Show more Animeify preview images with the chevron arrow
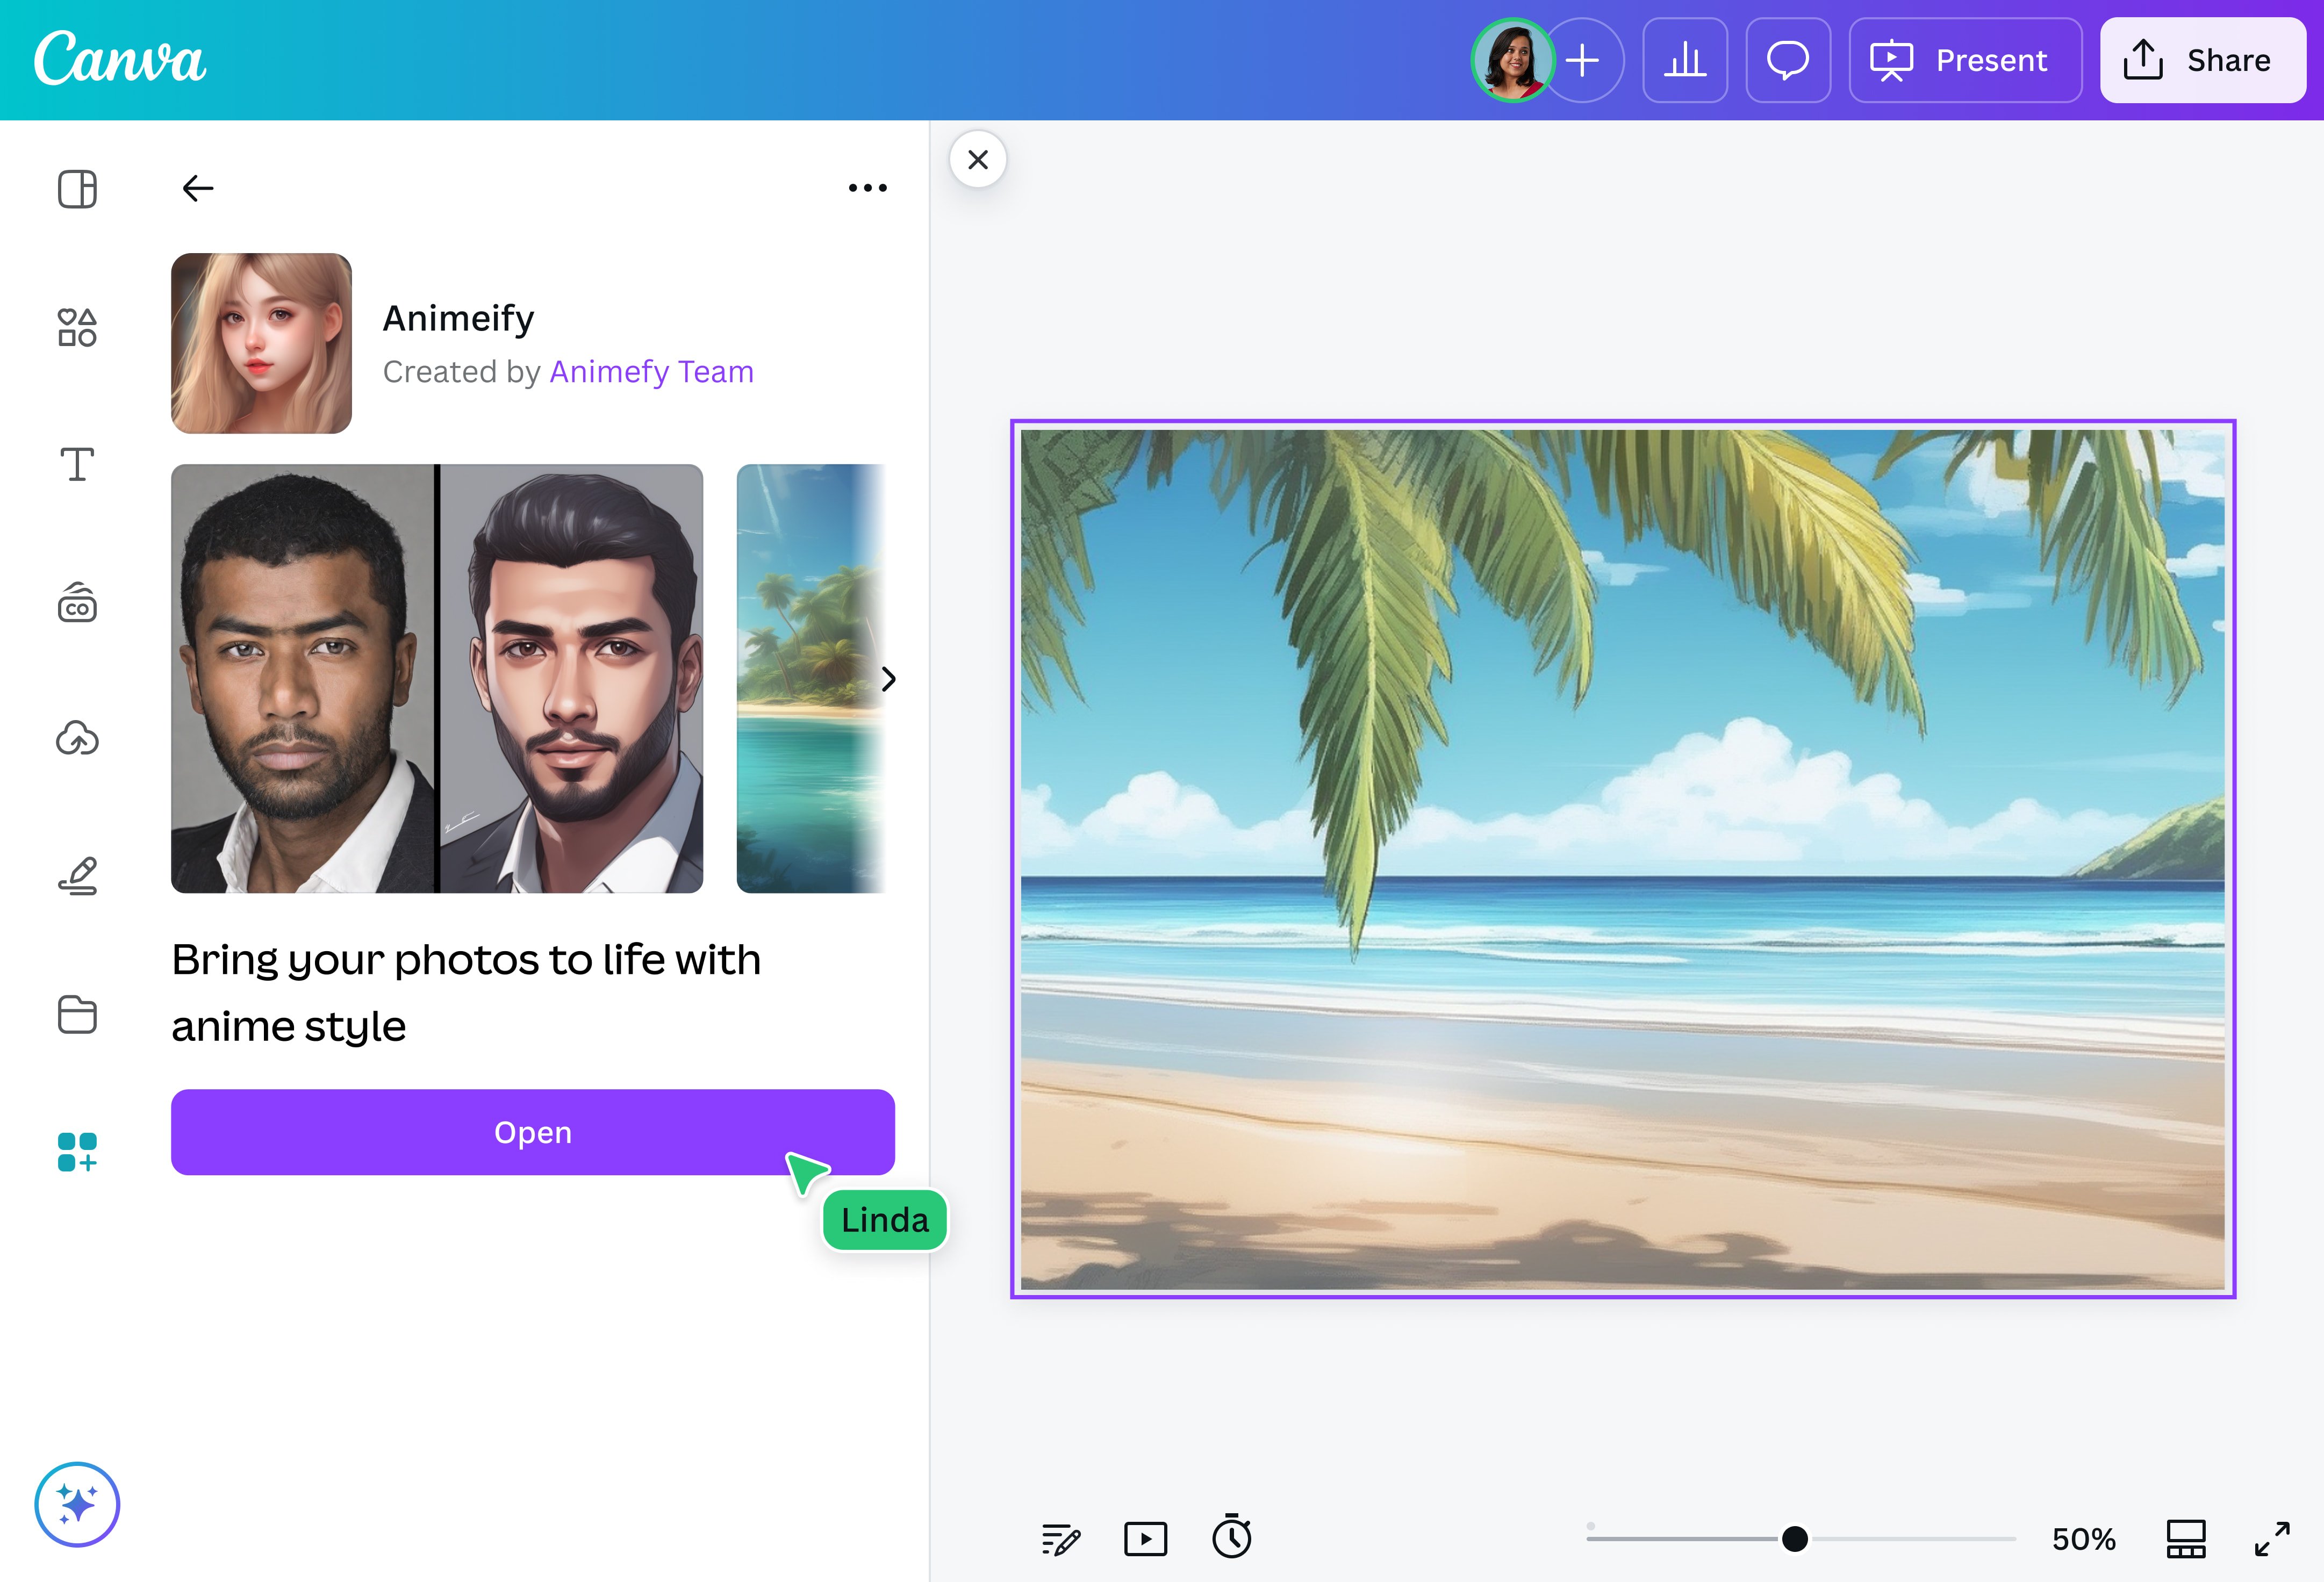 click(887, 679)
